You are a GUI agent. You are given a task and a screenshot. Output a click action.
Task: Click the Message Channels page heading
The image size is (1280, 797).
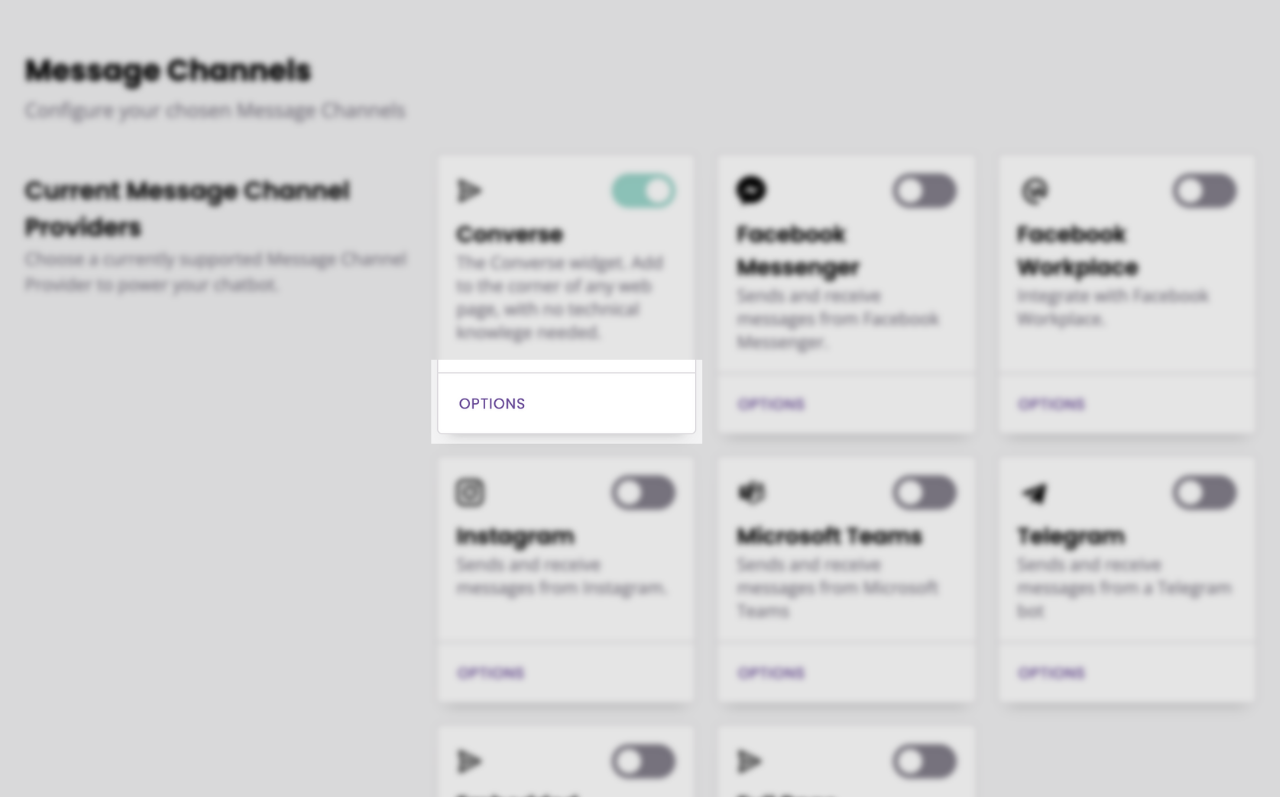click(x=168, y=70)
